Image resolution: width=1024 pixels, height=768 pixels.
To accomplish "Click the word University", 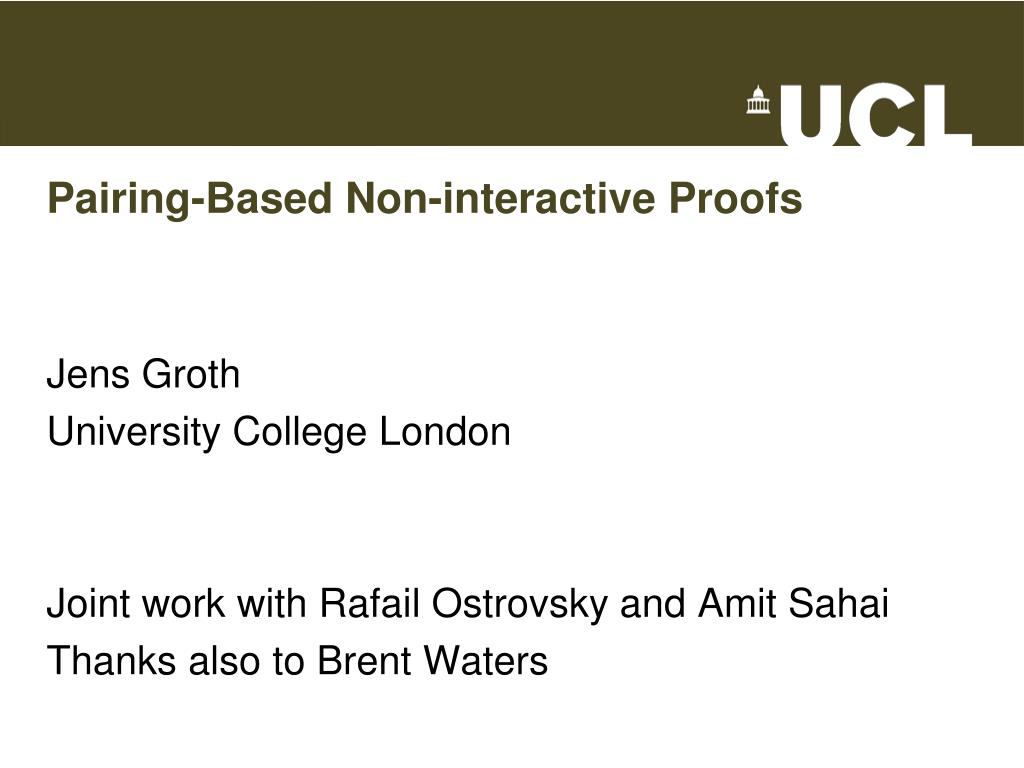I will pyautogui.click(x=134, y=433).
